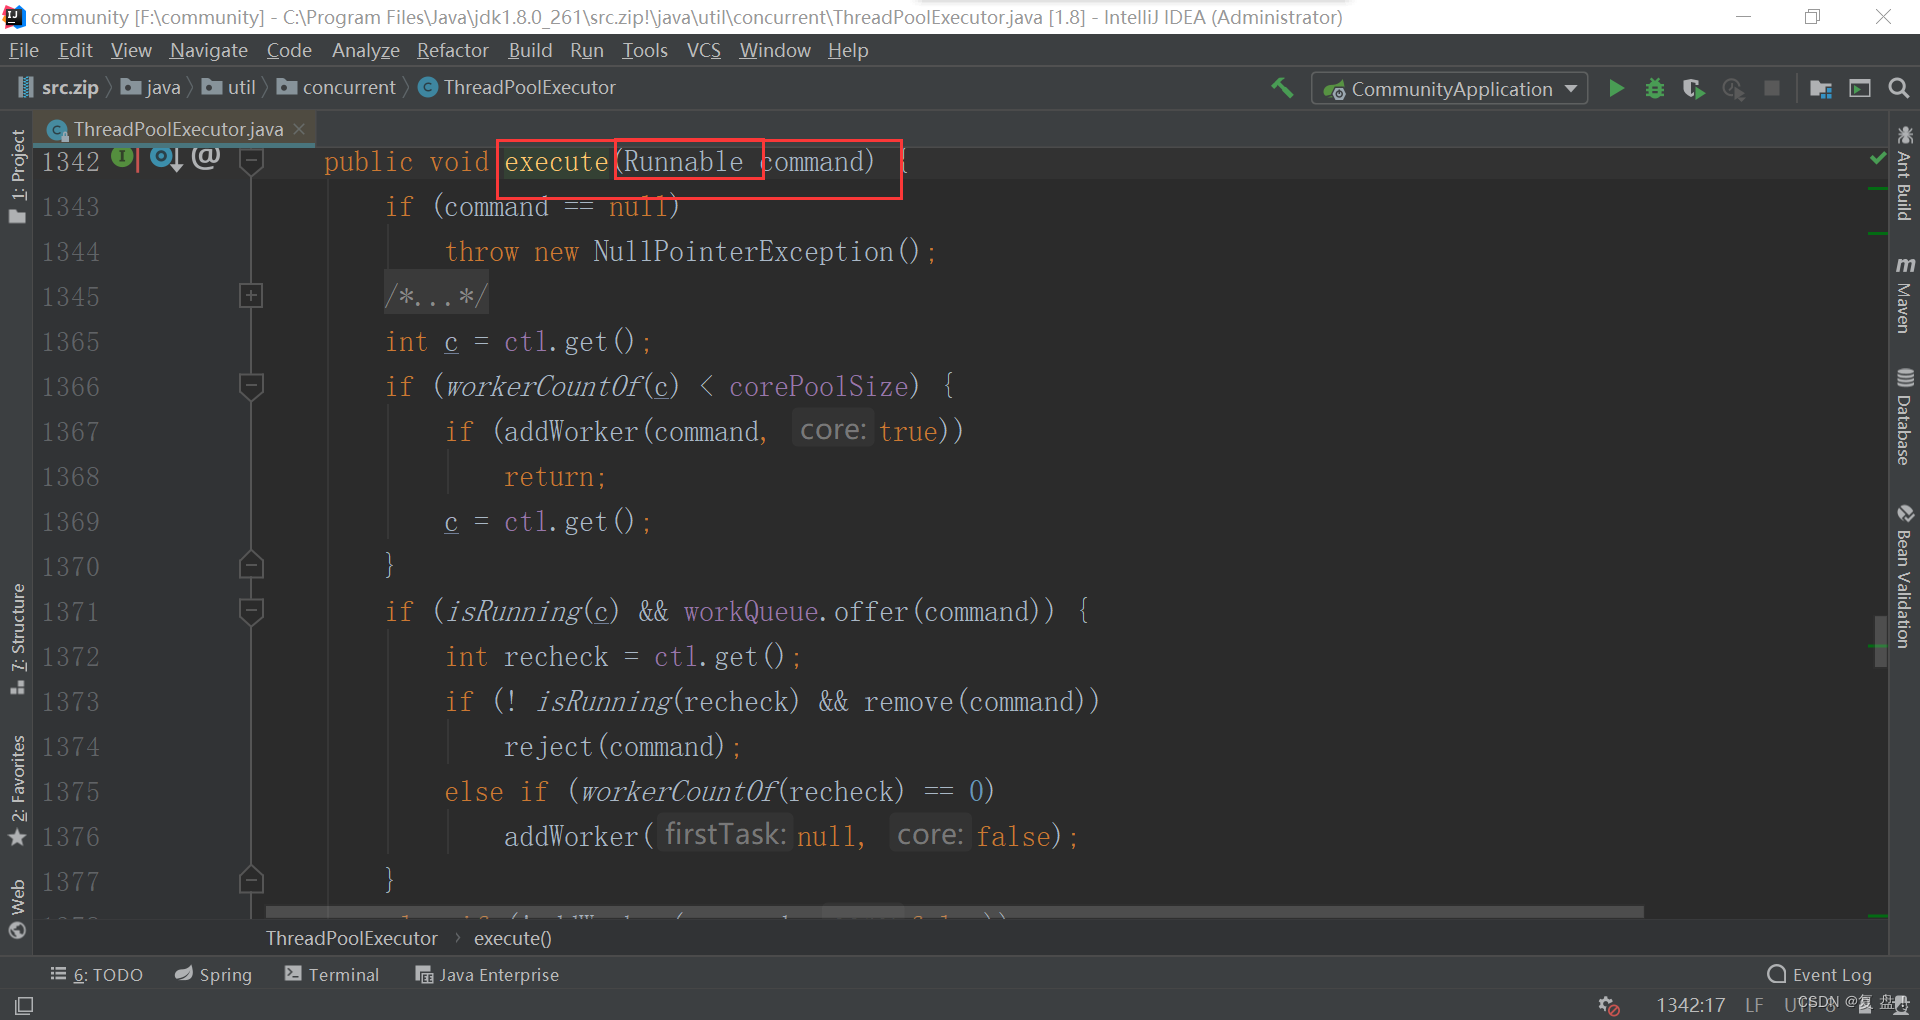The height and width of the screenshot is (1020, 1920).
Task: Toggle the Maven side panel
Action: click(x=1904, y=294)
